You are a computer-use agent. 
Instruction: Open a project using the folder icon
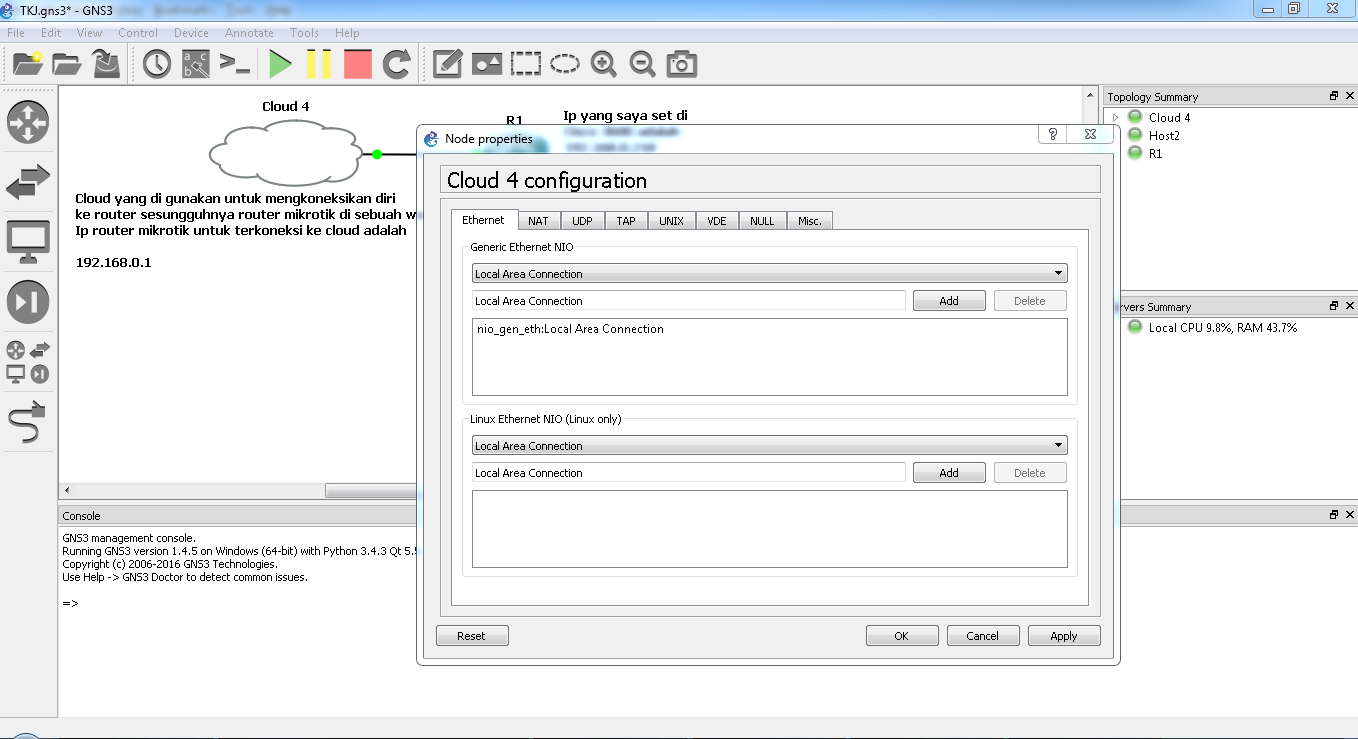(x=67, y=64)
